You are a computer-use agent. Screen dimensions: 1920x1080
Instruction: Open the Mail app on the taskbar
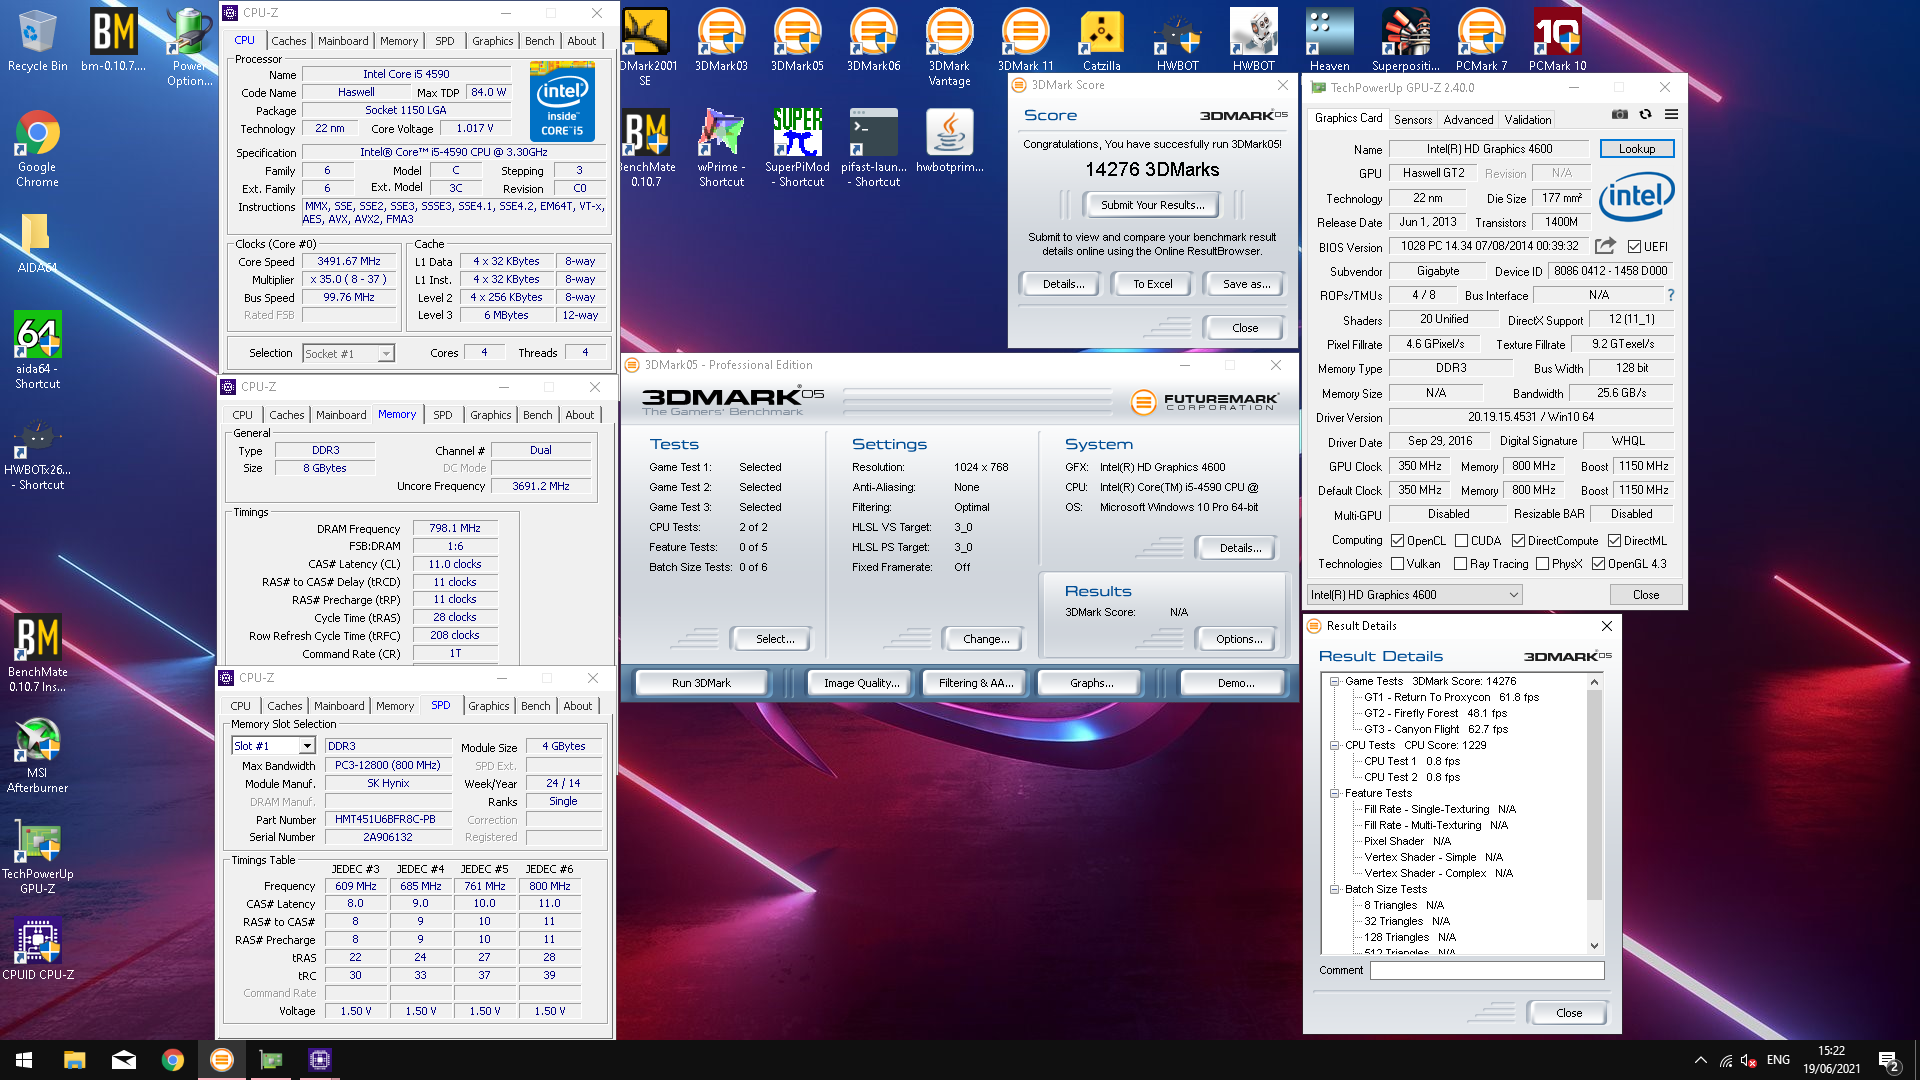pyautogui.click(x=124, y=1060)
